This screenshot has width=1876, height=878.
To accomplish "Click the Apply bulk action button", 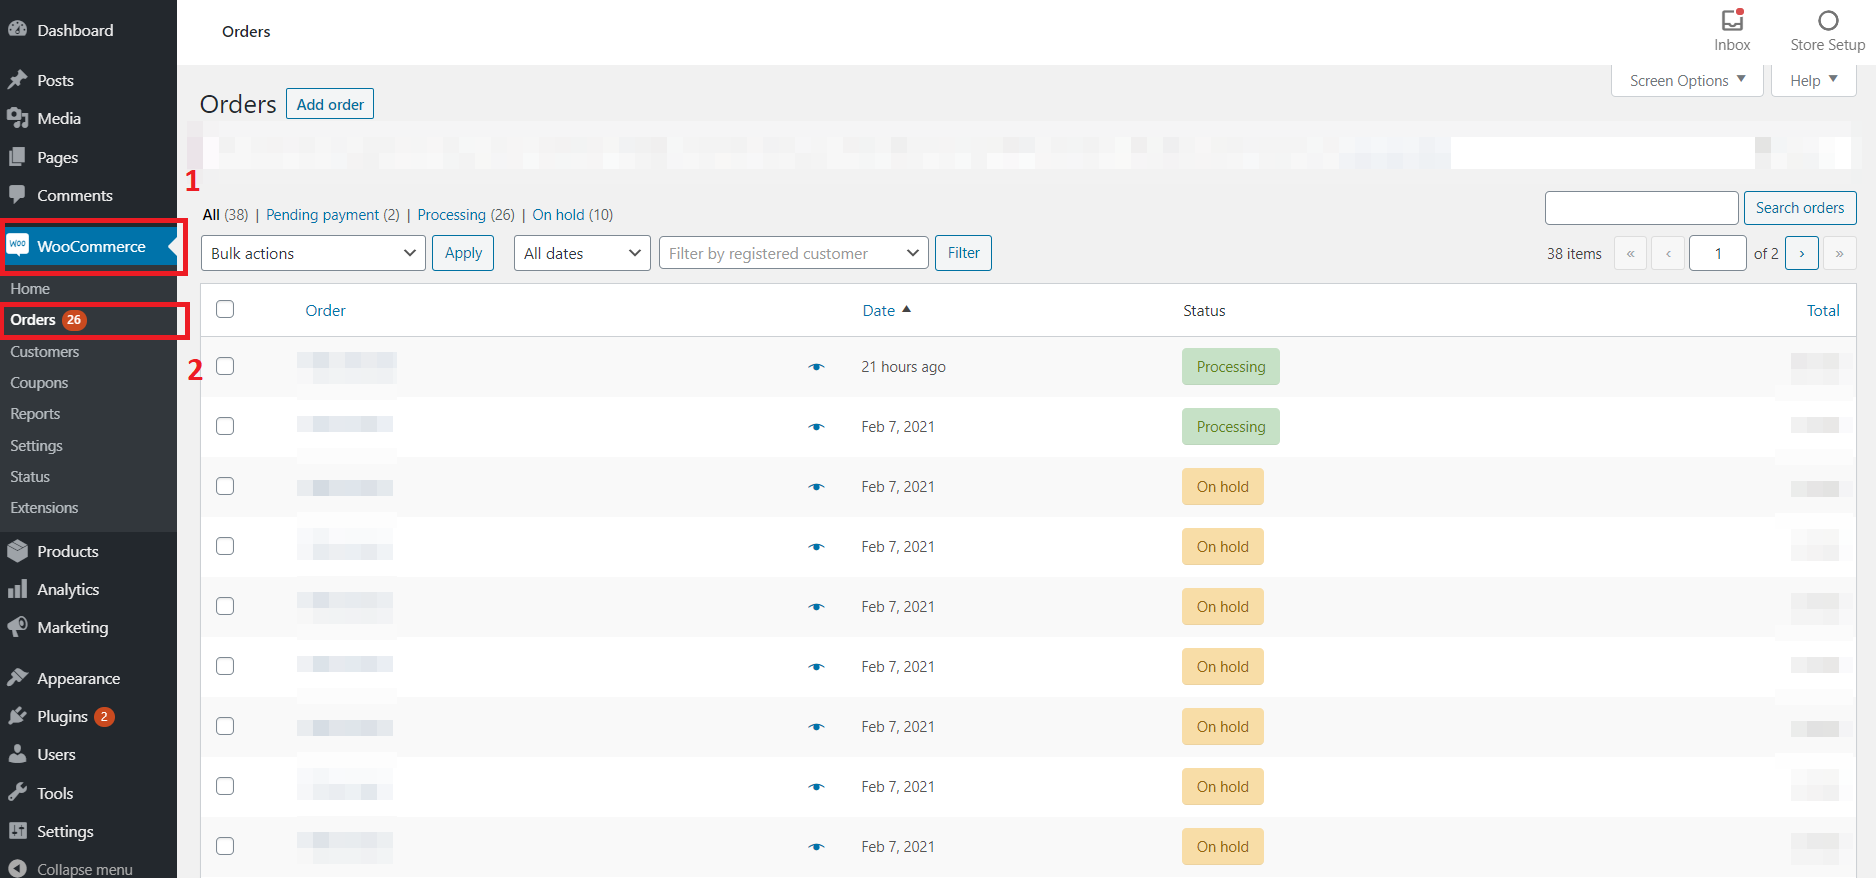I will (463, 253).
